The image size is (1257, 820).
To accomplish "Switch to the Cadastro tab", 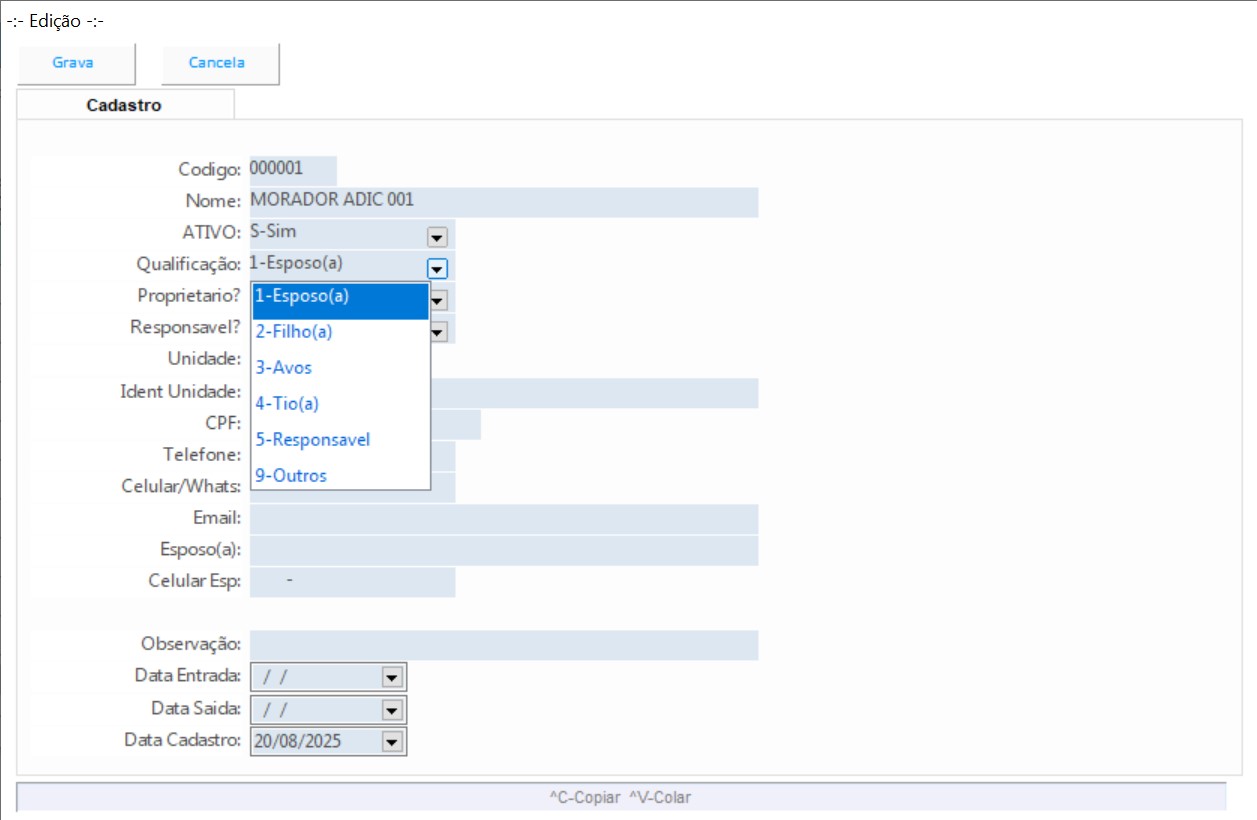I will point(124,105).
